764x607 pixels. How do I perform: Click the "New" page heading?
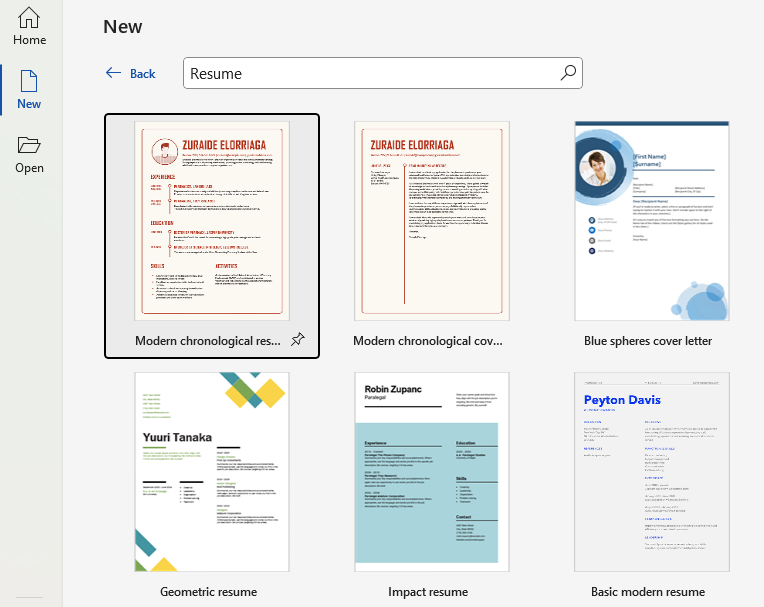[x=123, y=26]
